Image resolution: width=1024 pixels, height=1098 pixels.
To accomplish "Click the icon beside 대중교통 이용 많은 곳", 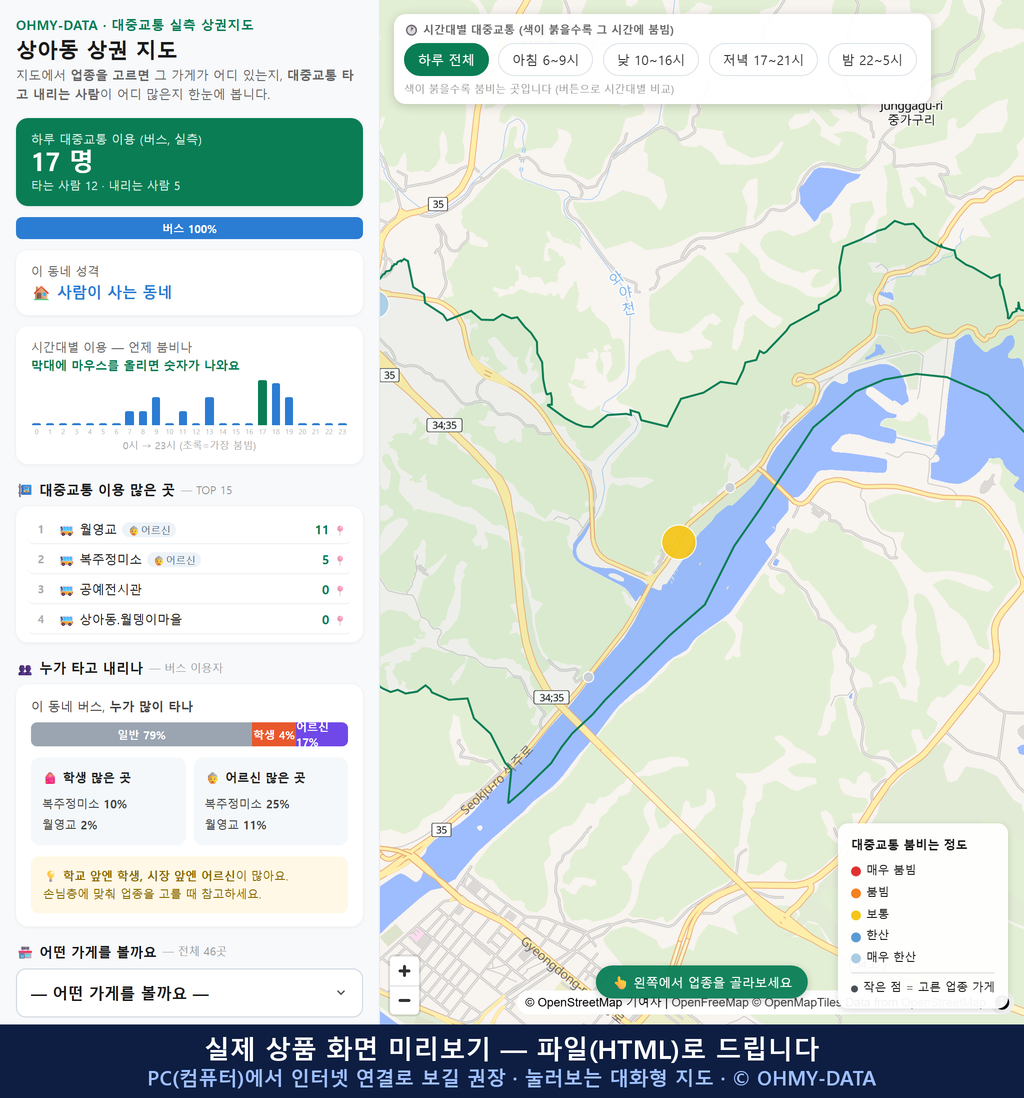I will pyautogui.click(x=25, y=490).
